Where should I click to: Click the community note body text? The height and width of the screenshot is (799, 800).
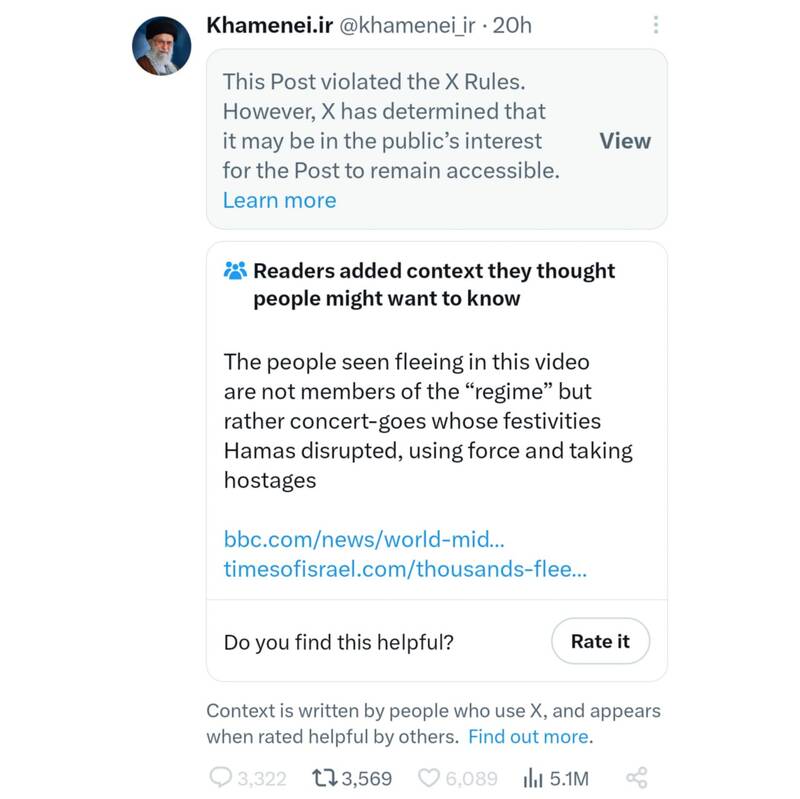pos(428,420)
